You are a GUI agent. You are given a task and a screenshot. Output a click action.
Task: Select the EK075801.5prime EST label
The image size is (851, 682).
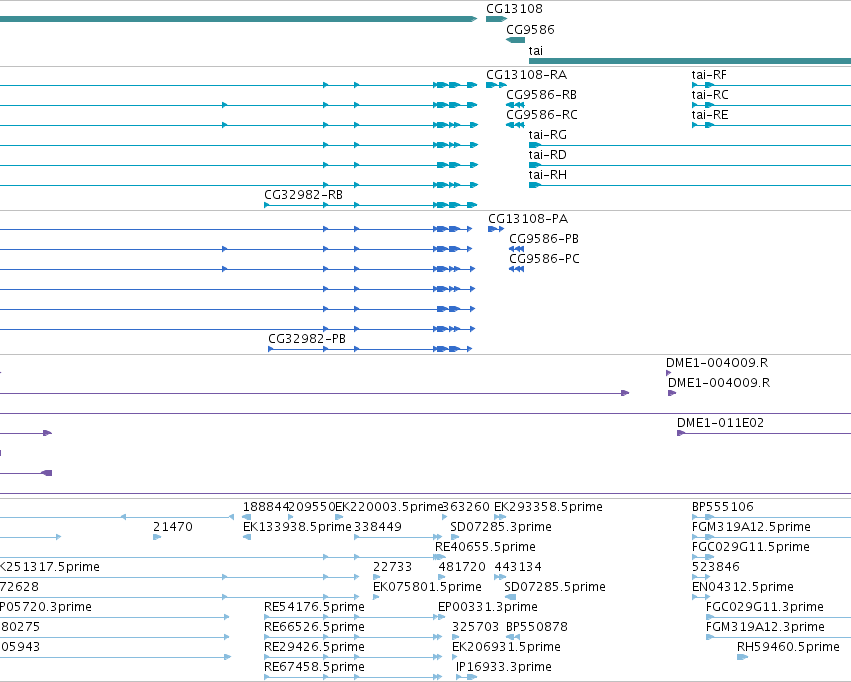click(x=427, y=587)
